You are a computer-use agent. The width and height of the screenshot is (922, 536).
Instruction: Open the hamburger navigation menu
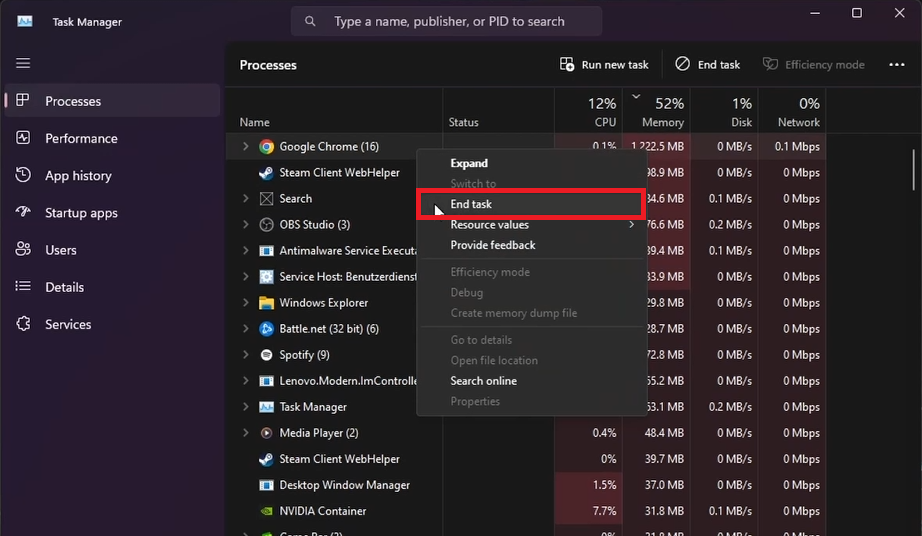(23, 63)
